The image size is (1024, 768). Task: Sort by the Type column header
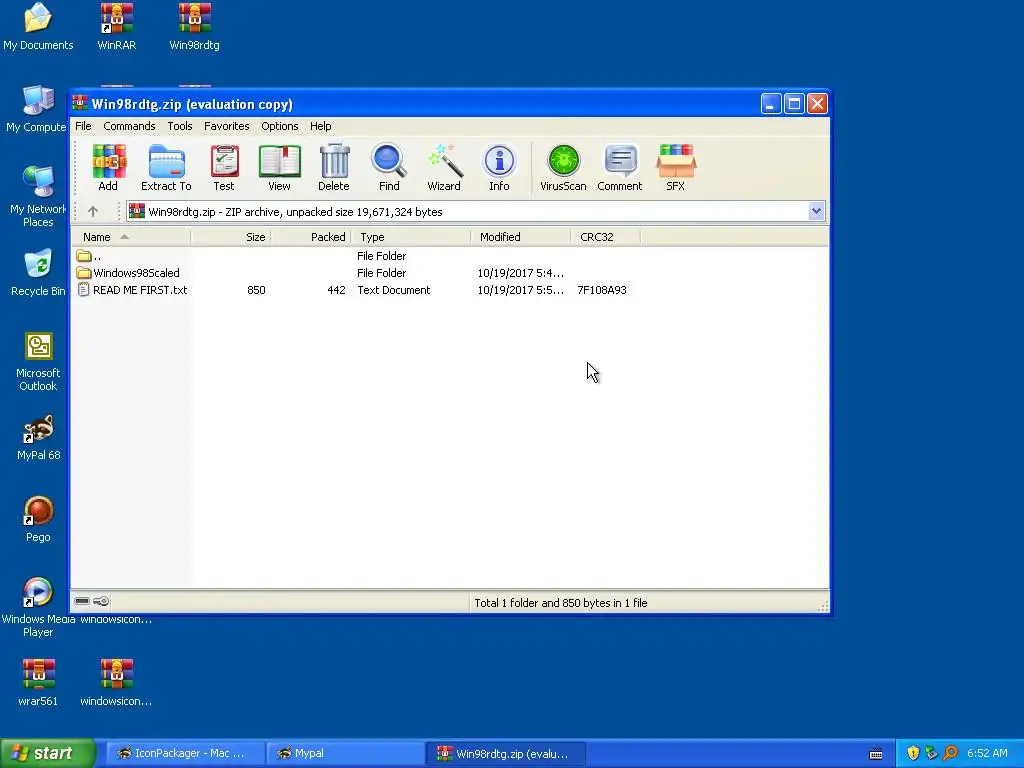pyautogui.click(x=411, y=237)
